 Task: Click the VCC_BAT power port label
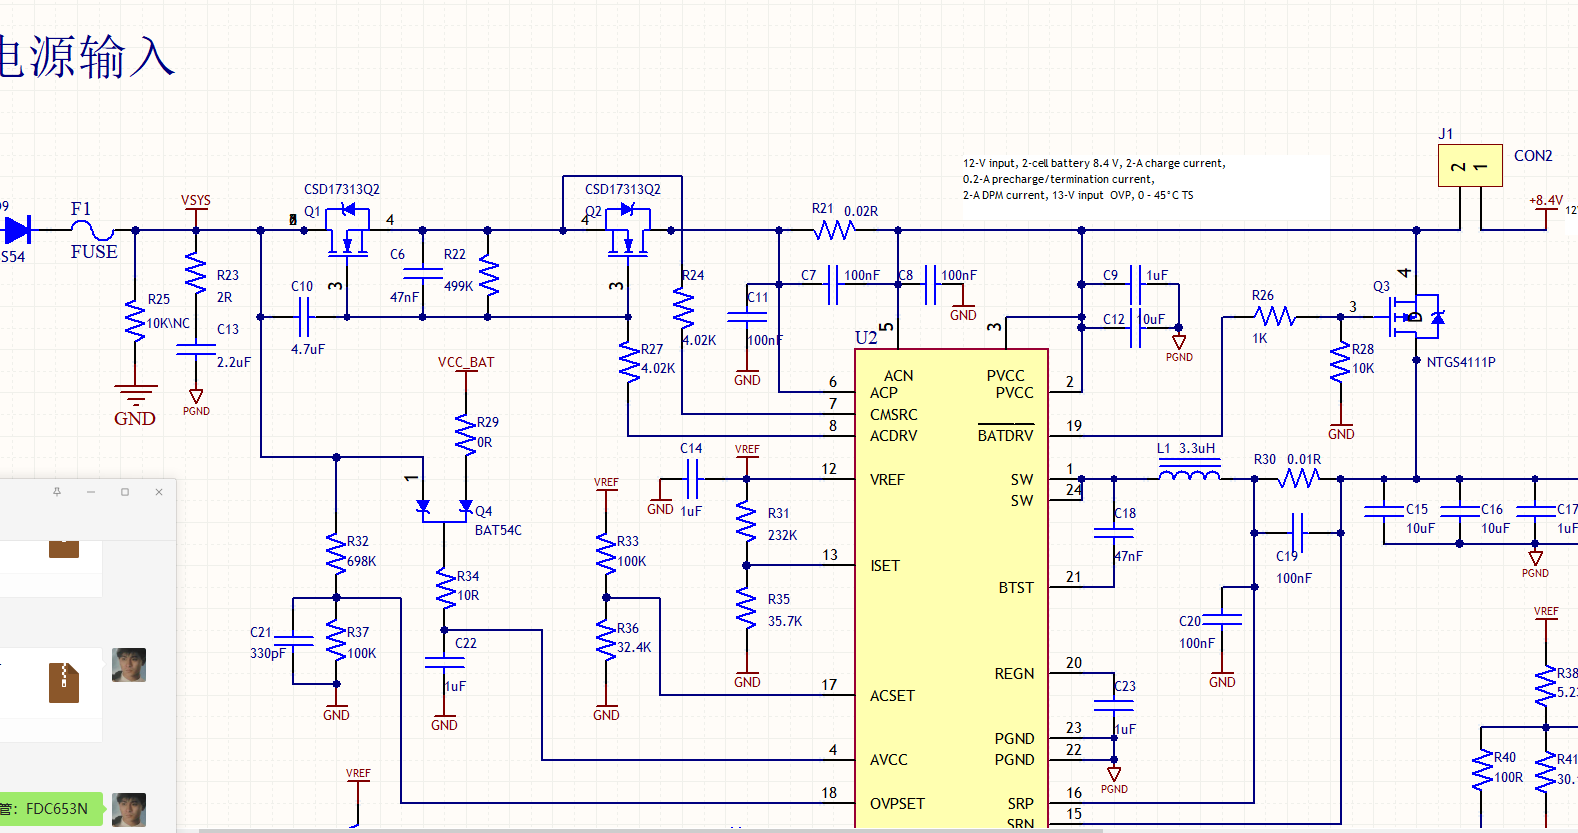click(466, 362)
